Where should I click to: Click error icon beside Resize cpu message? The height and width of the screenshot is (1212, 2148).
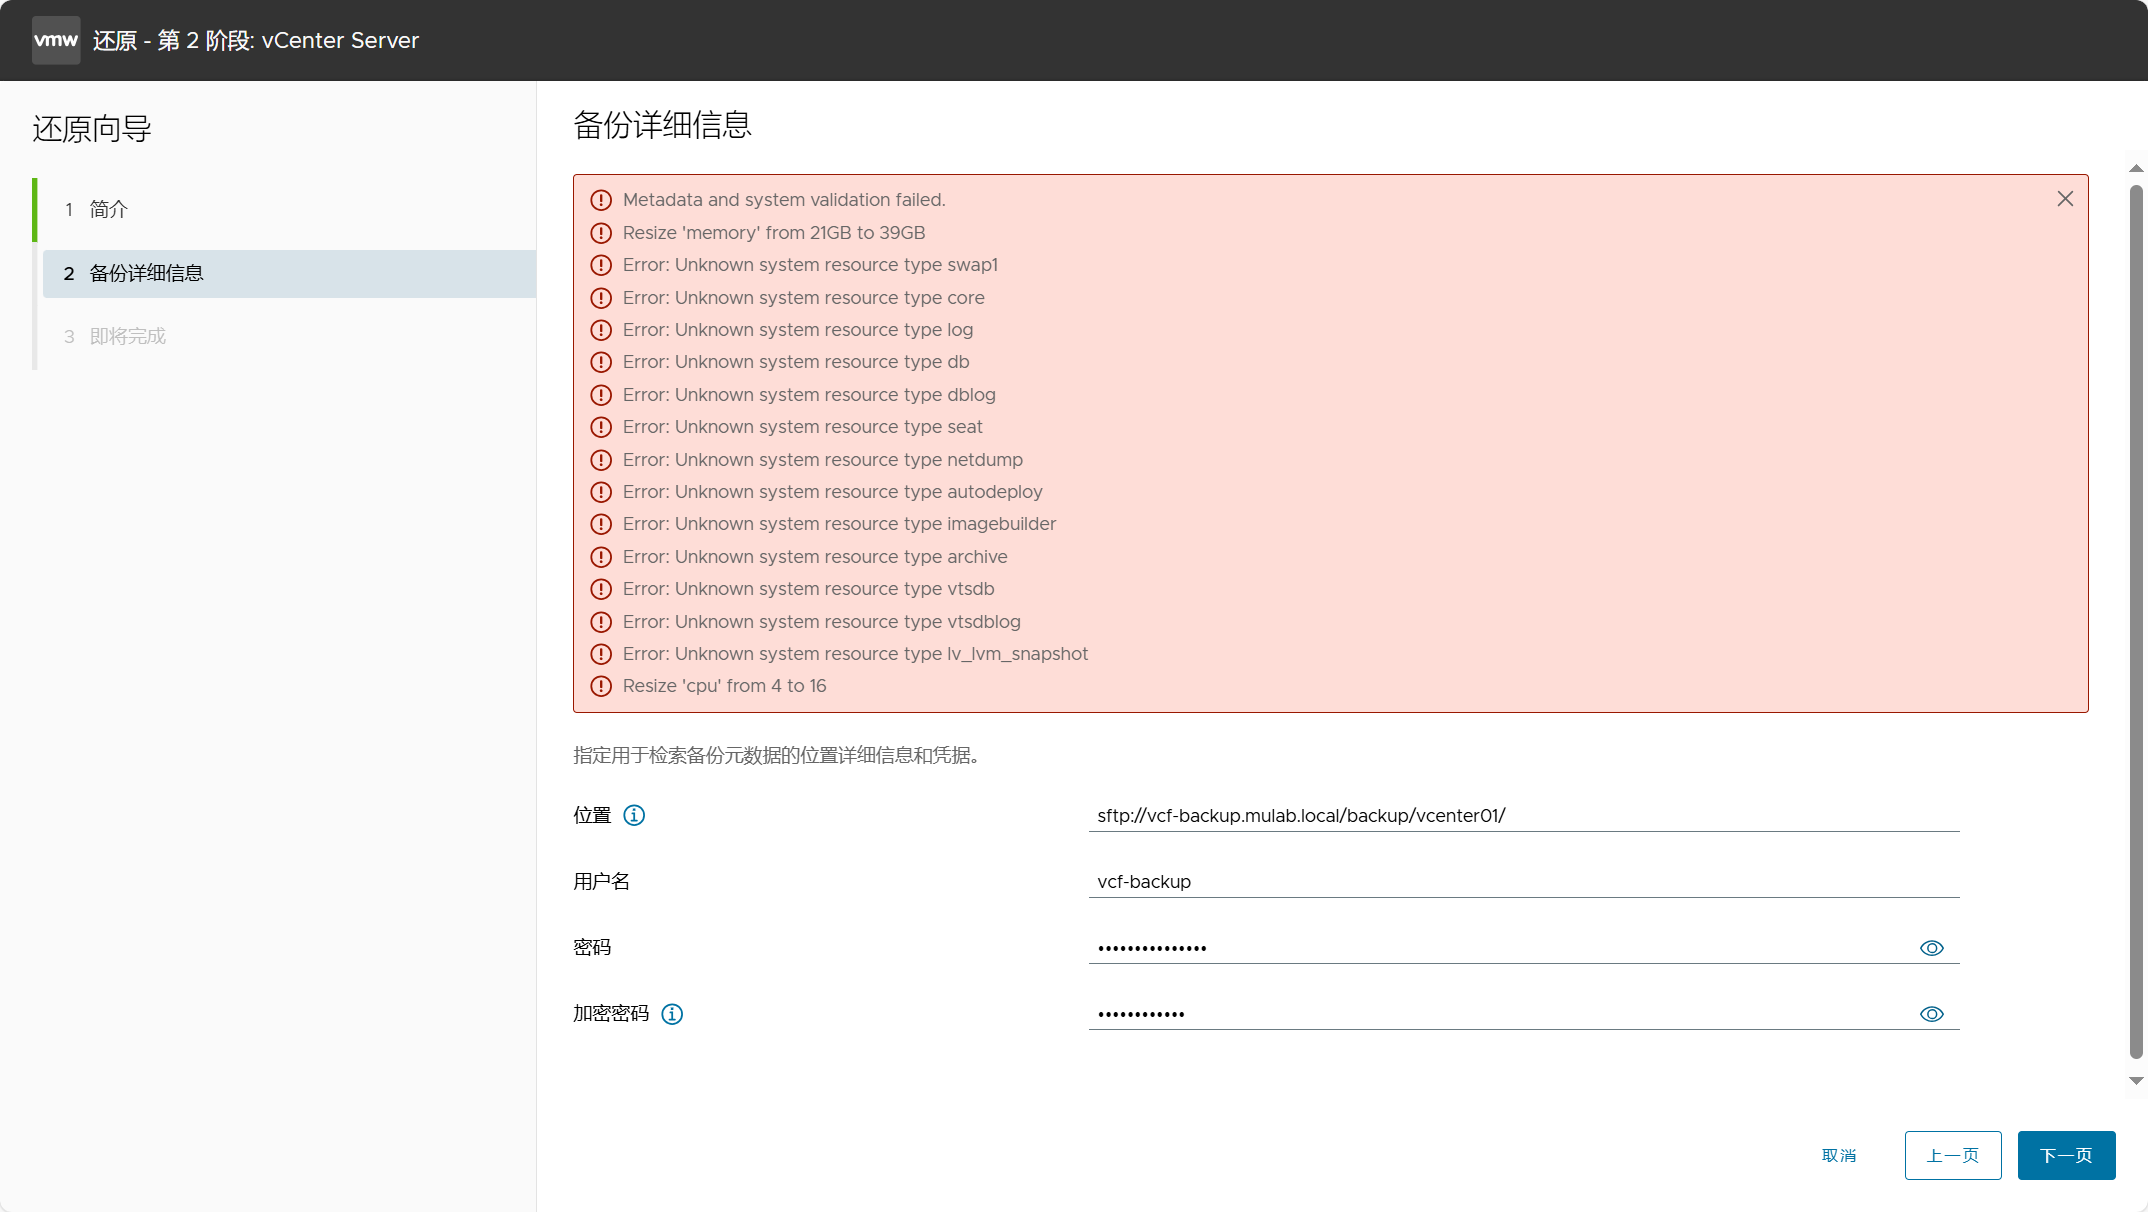[x=601, y=686]
